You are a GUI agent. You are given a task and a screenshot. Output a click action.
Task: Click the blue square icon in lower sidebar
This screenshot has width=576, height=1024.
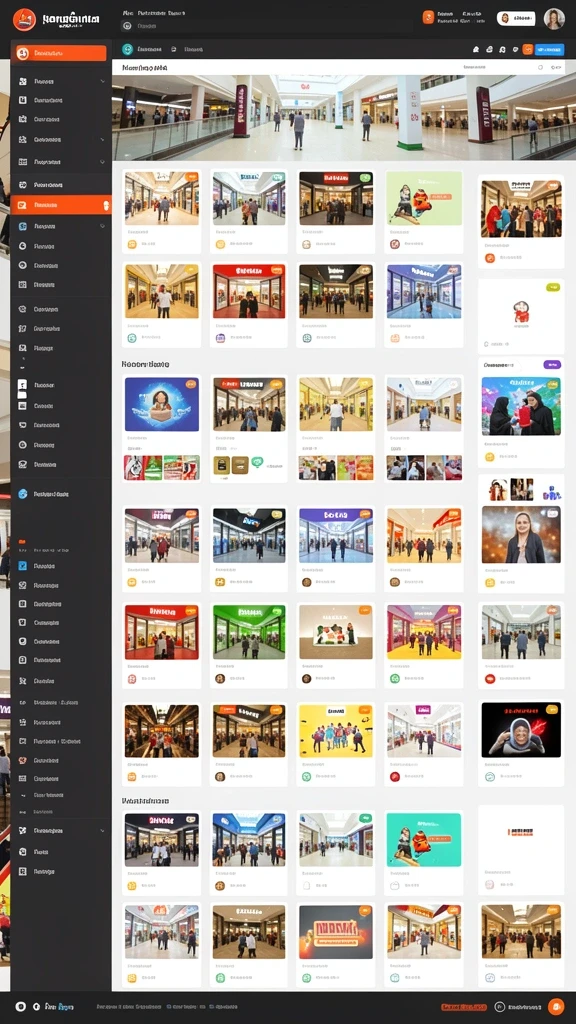click(23, 566)
